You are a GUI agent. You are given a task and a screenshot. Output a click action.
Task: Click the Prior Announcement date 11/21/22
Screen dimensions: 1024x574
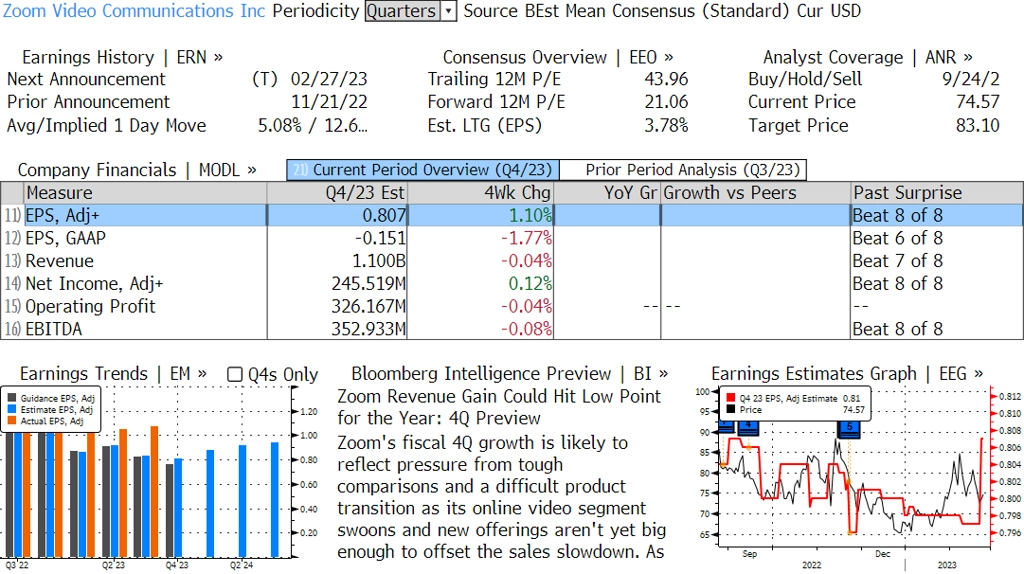[329, 102]
